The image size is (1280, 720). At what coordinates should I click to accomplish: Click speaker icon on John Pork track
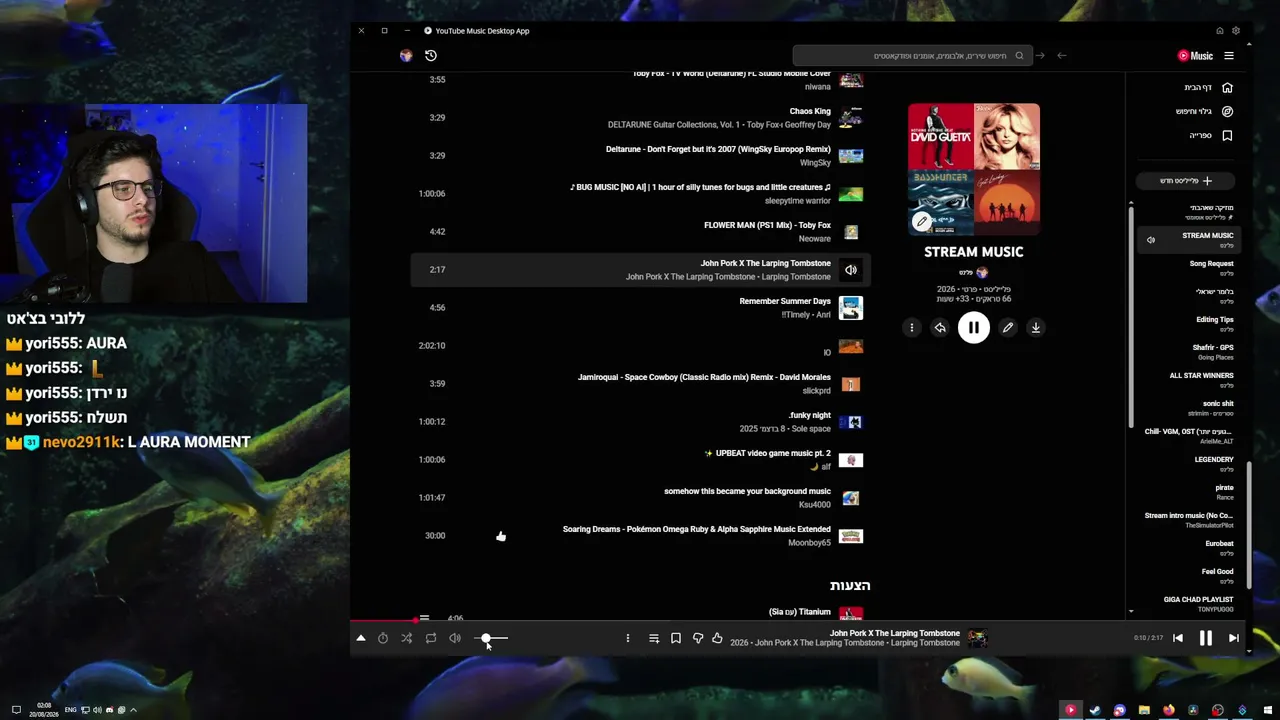click(851, 270)
